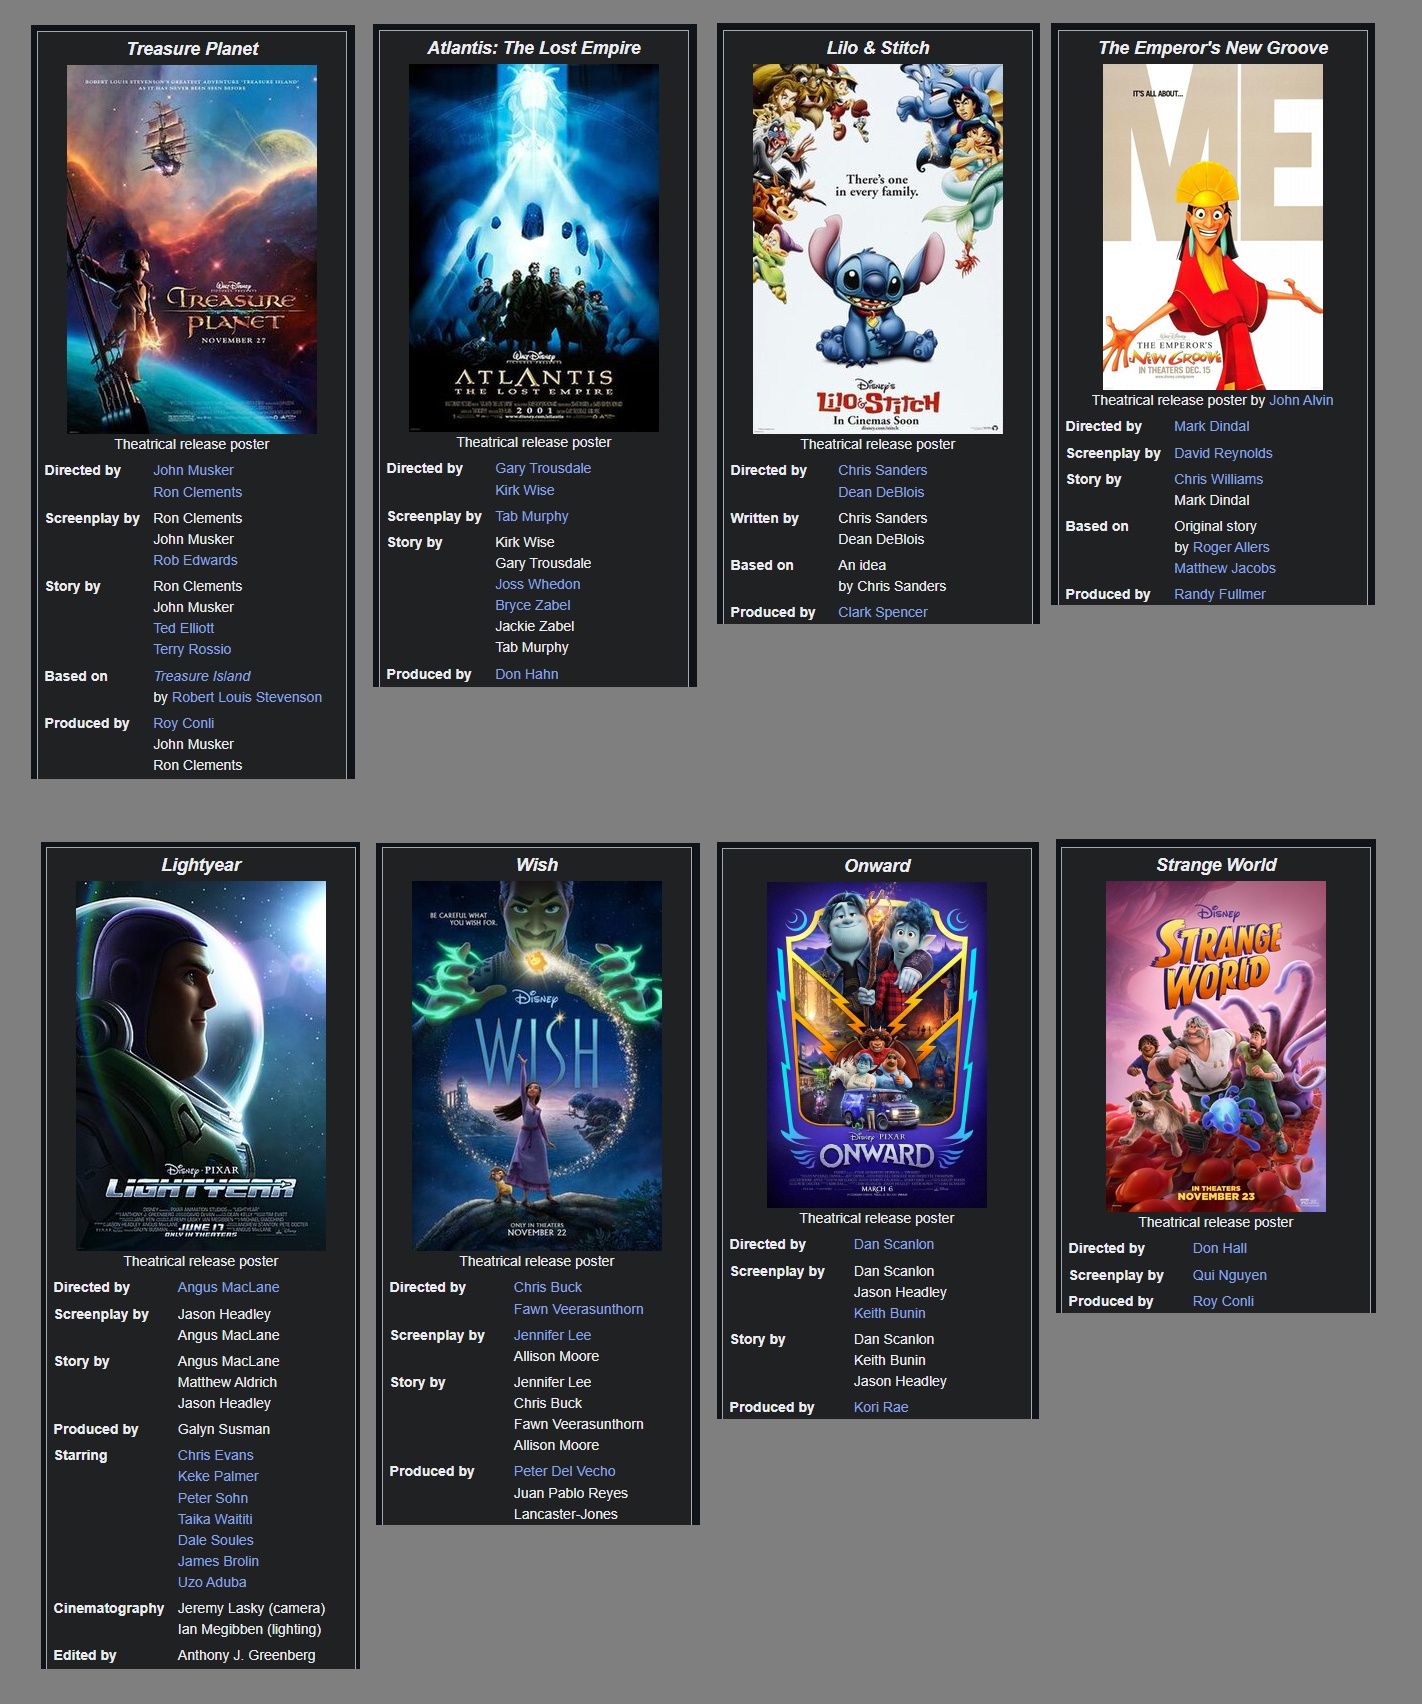Viewport: 1422px width, 1704px height.
Task: Follow the John Alvin poster artist link
Action: click(1301, 400)
